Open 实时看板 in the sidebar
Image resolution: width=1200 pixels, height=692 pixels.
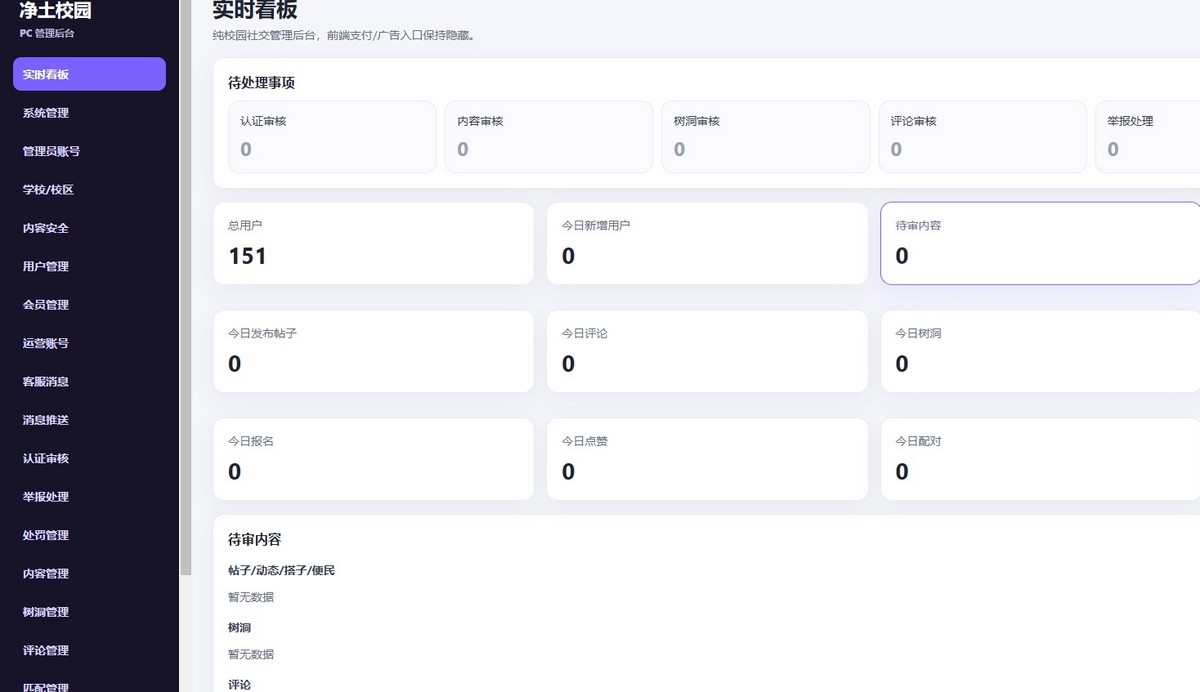pos(89,74)
